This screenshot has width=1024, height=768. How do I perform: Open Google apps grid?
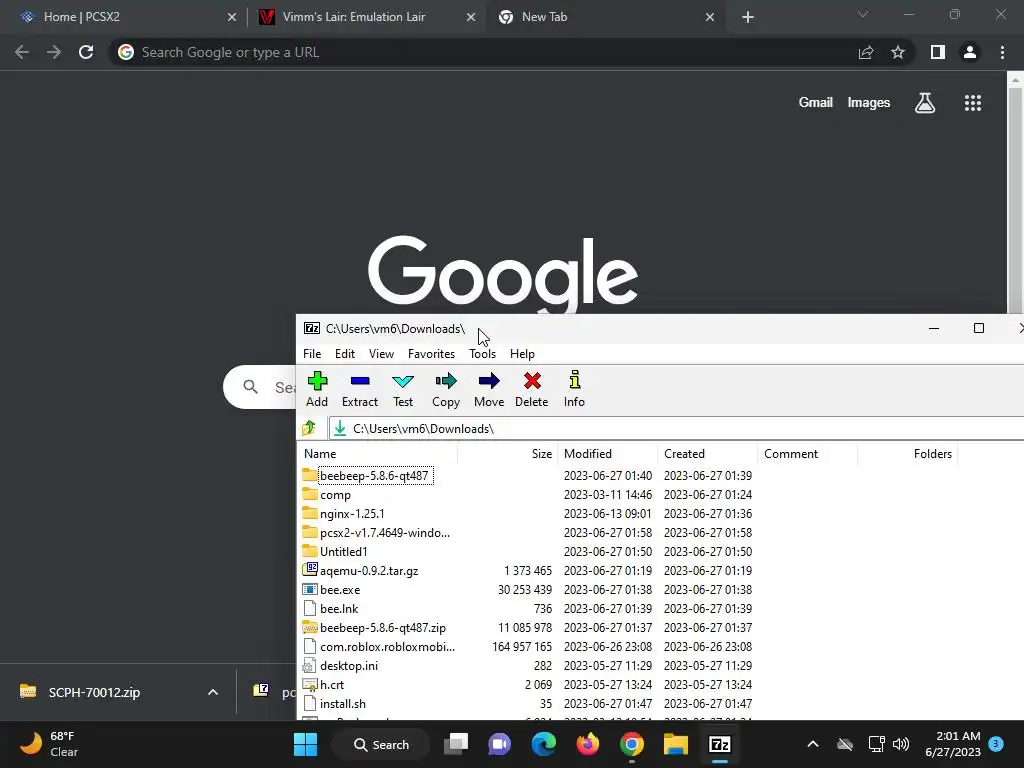(x=973, y=103)
